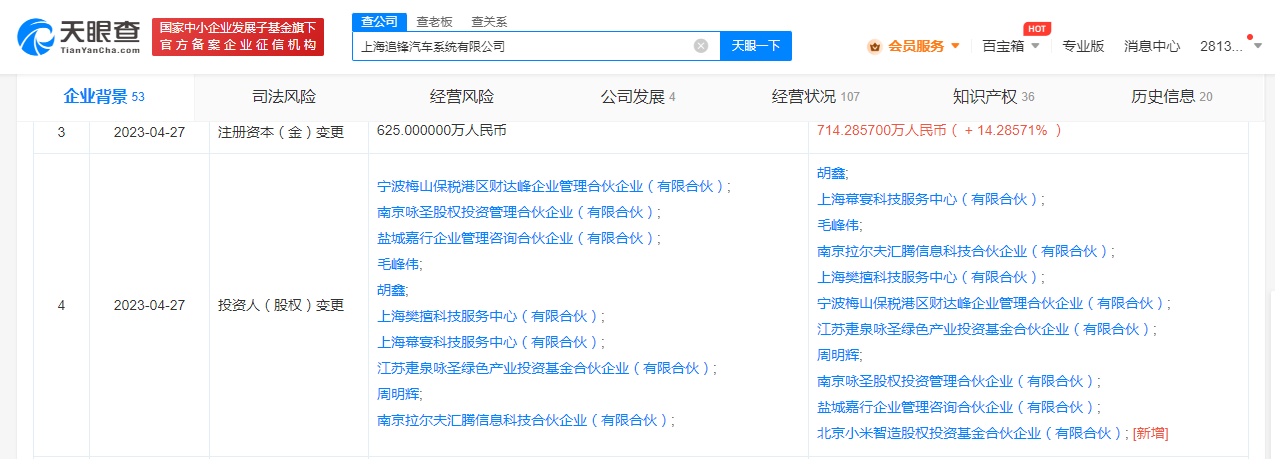Open 宁波梅山保税港区财达峰 link in before-change column
This screenshot has width=1275, height=459.
(x=551, y=186)
